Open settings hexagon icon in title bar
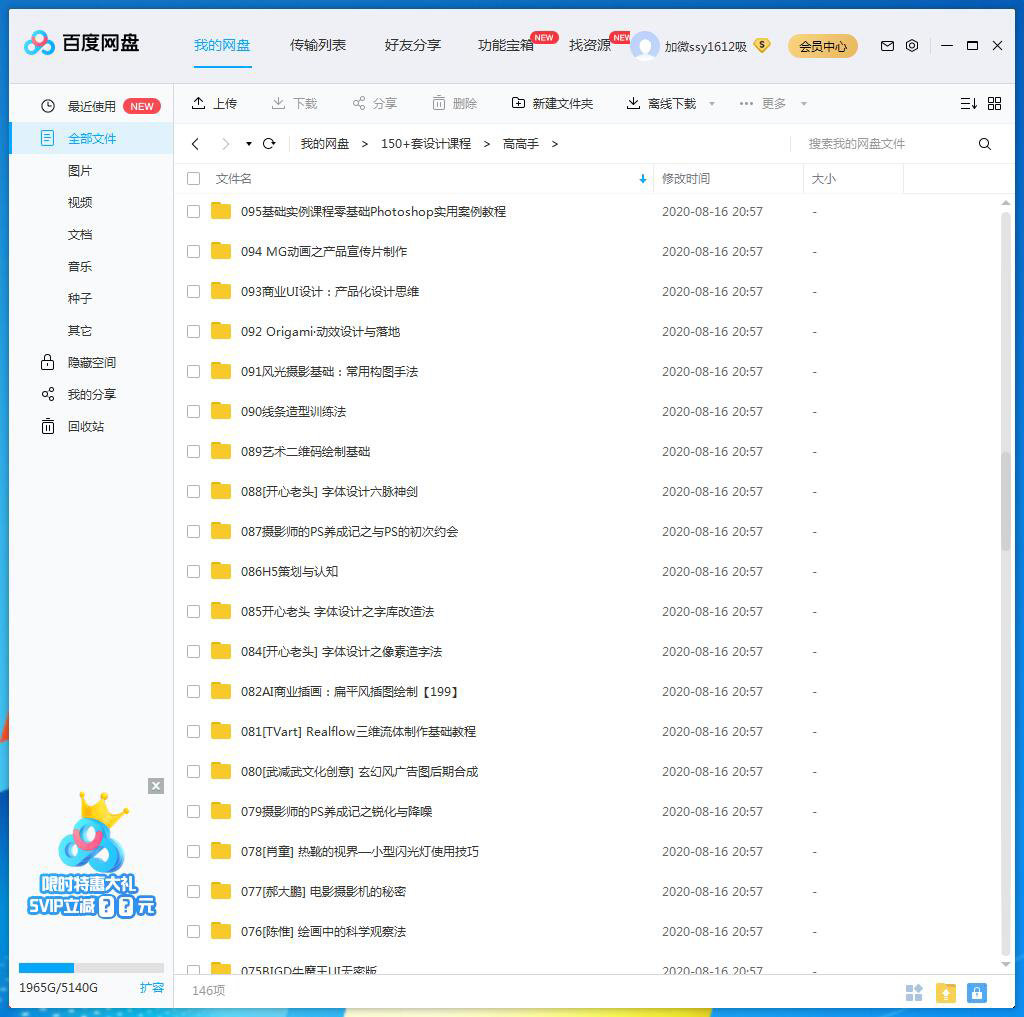Image resolution: width=1024 pixels, height=1017 pixels. point(912,46)
